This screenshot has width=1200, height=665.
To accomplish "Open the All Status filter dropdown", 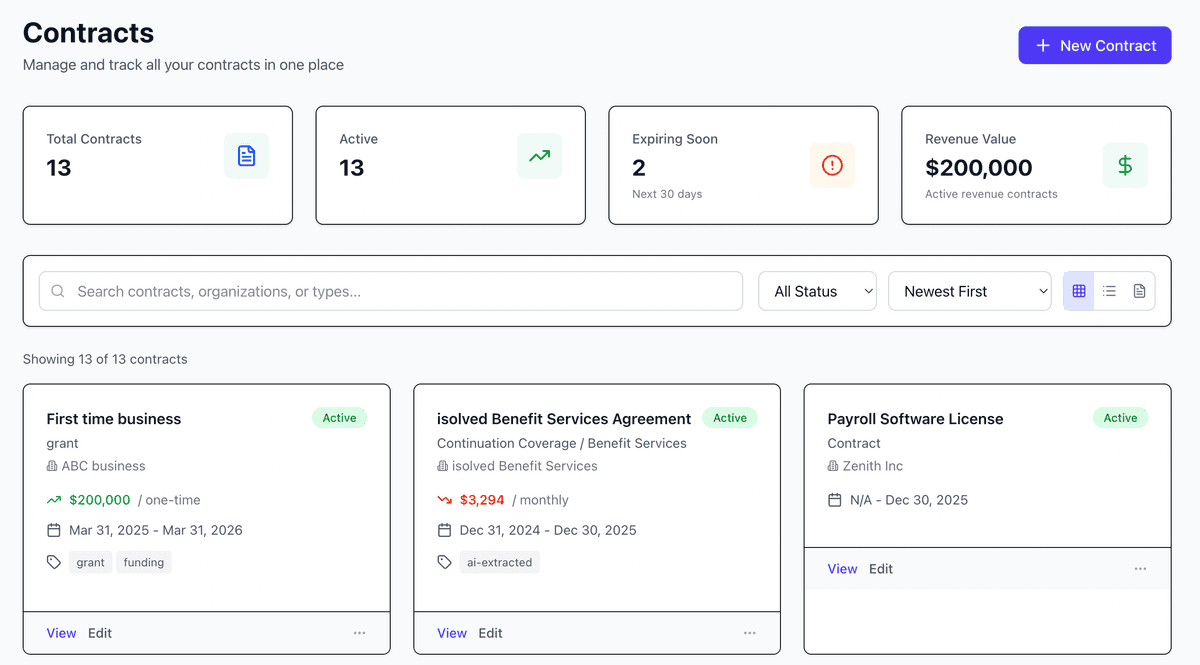I will click(817, 291).
